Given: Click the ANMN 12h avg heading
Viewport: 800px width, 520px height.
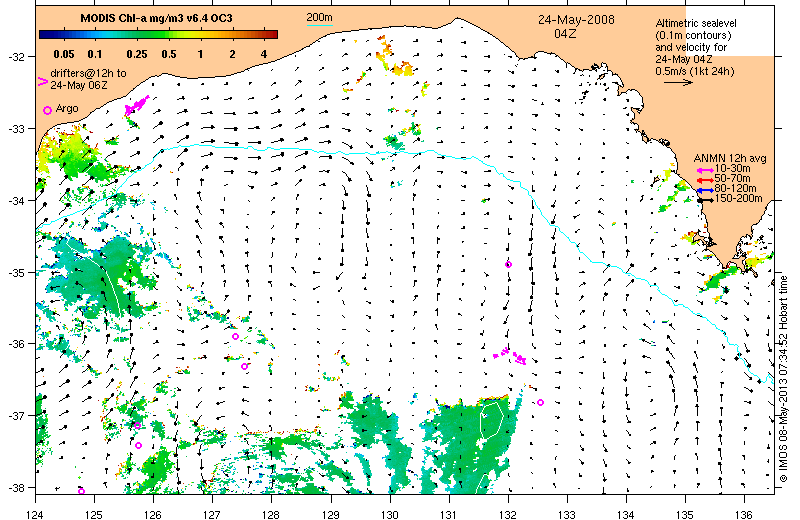Looking at the screenshot, I should [730, 158].
